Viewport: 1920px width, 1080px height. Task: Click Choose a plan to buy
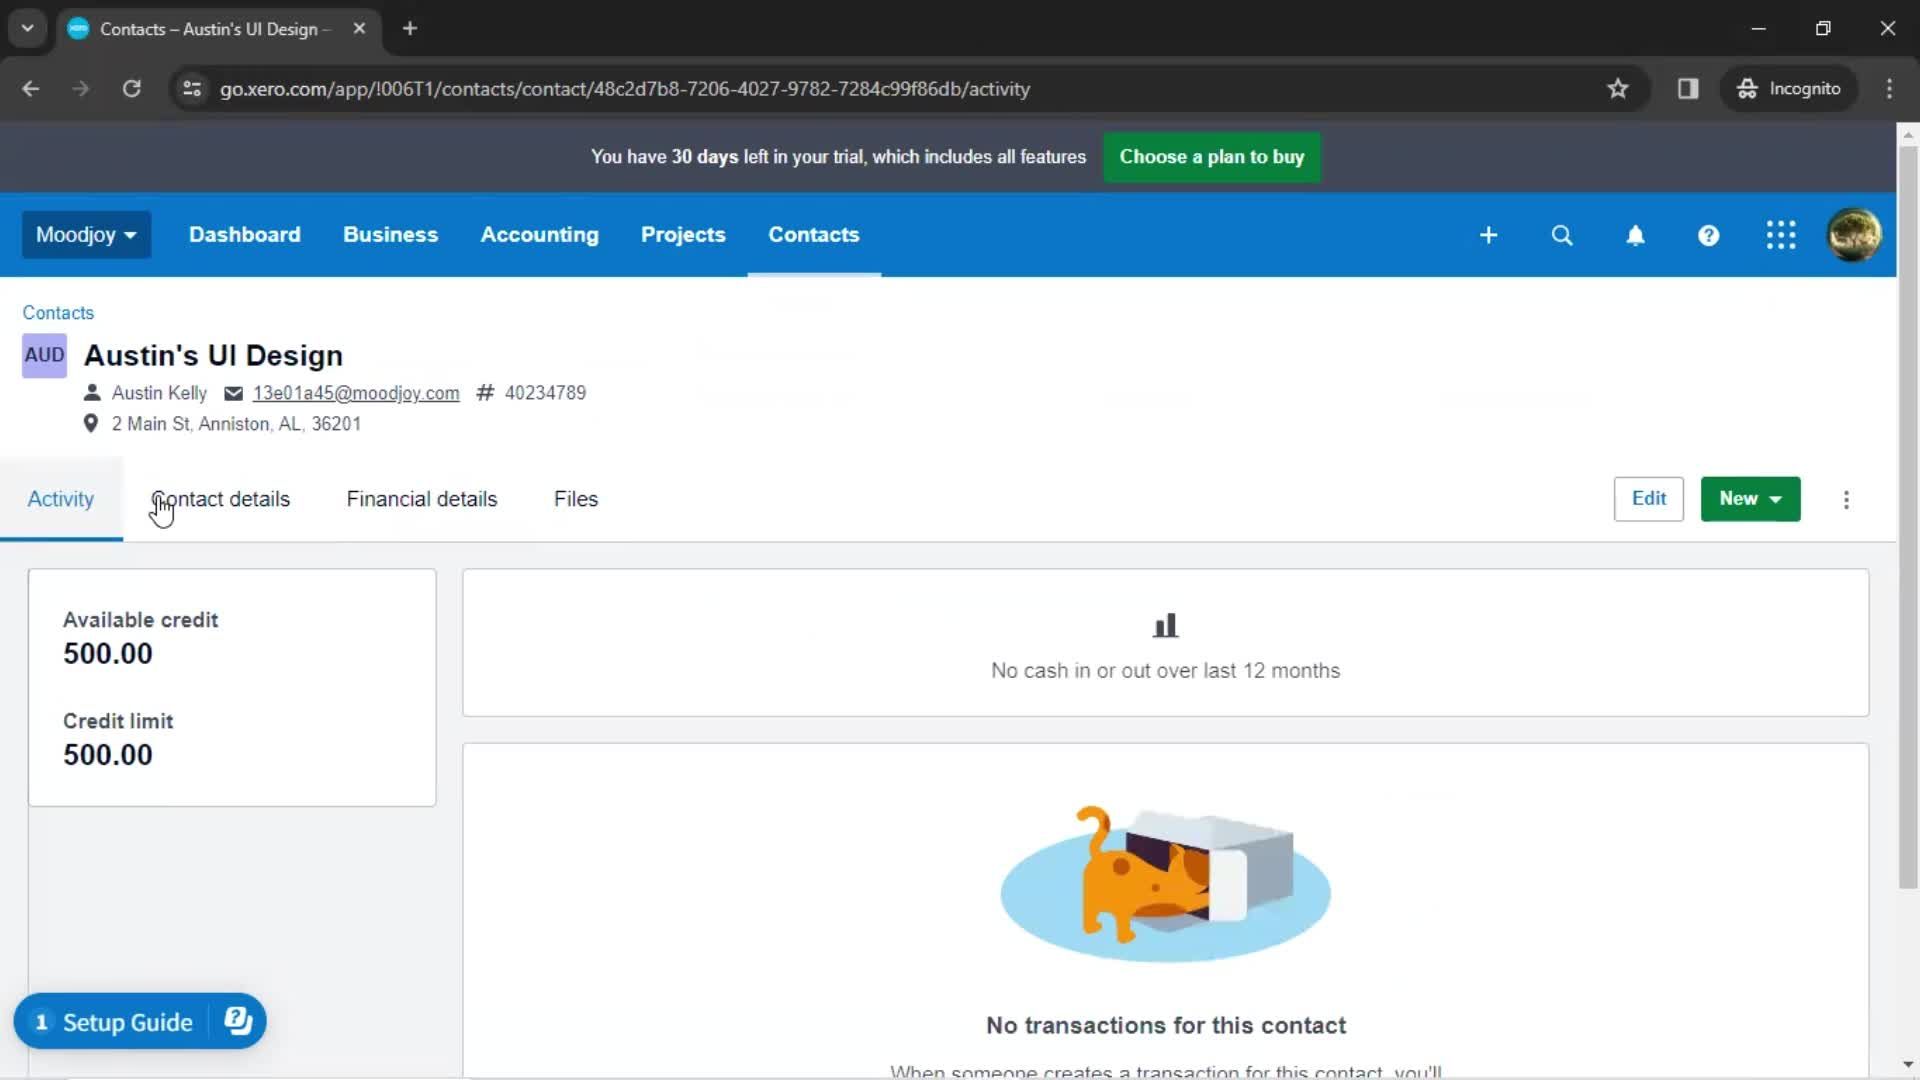(x=1211, y=157)
